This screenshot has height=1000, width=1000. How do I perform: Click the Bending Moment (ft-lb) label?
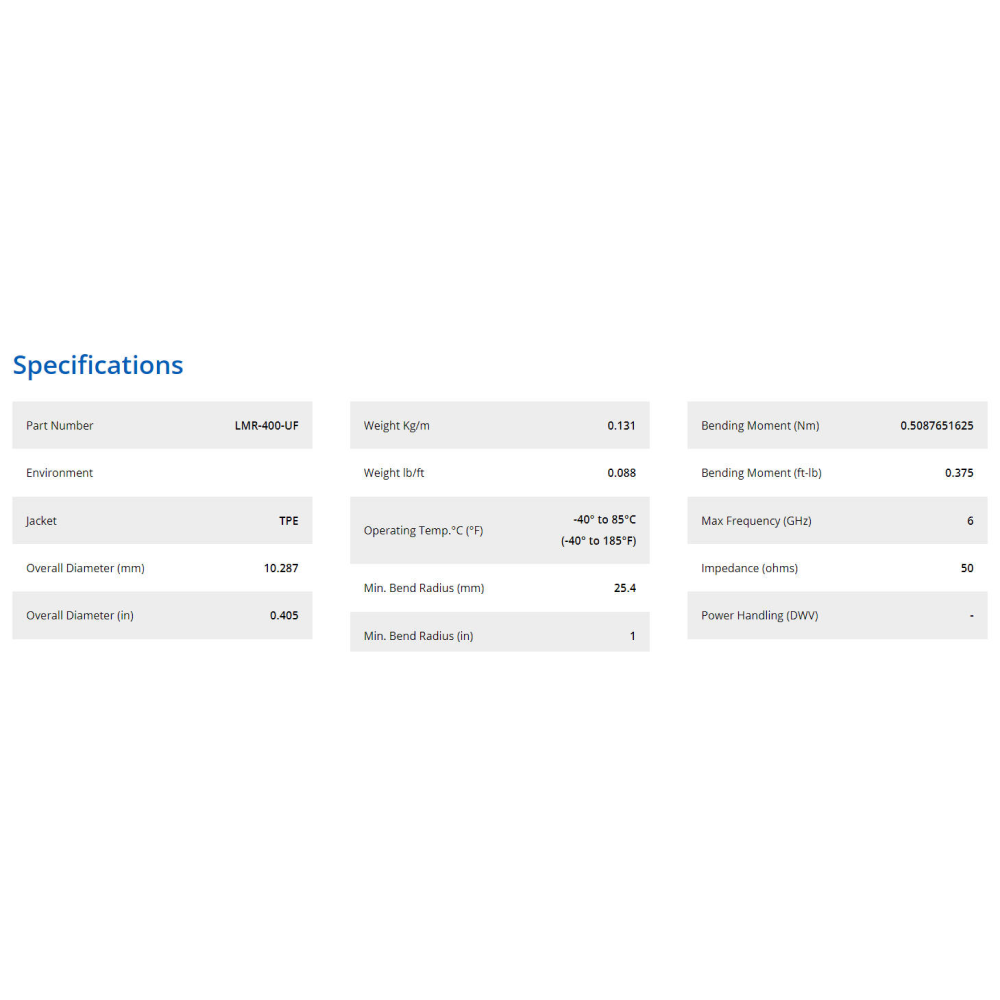(761, 473)
